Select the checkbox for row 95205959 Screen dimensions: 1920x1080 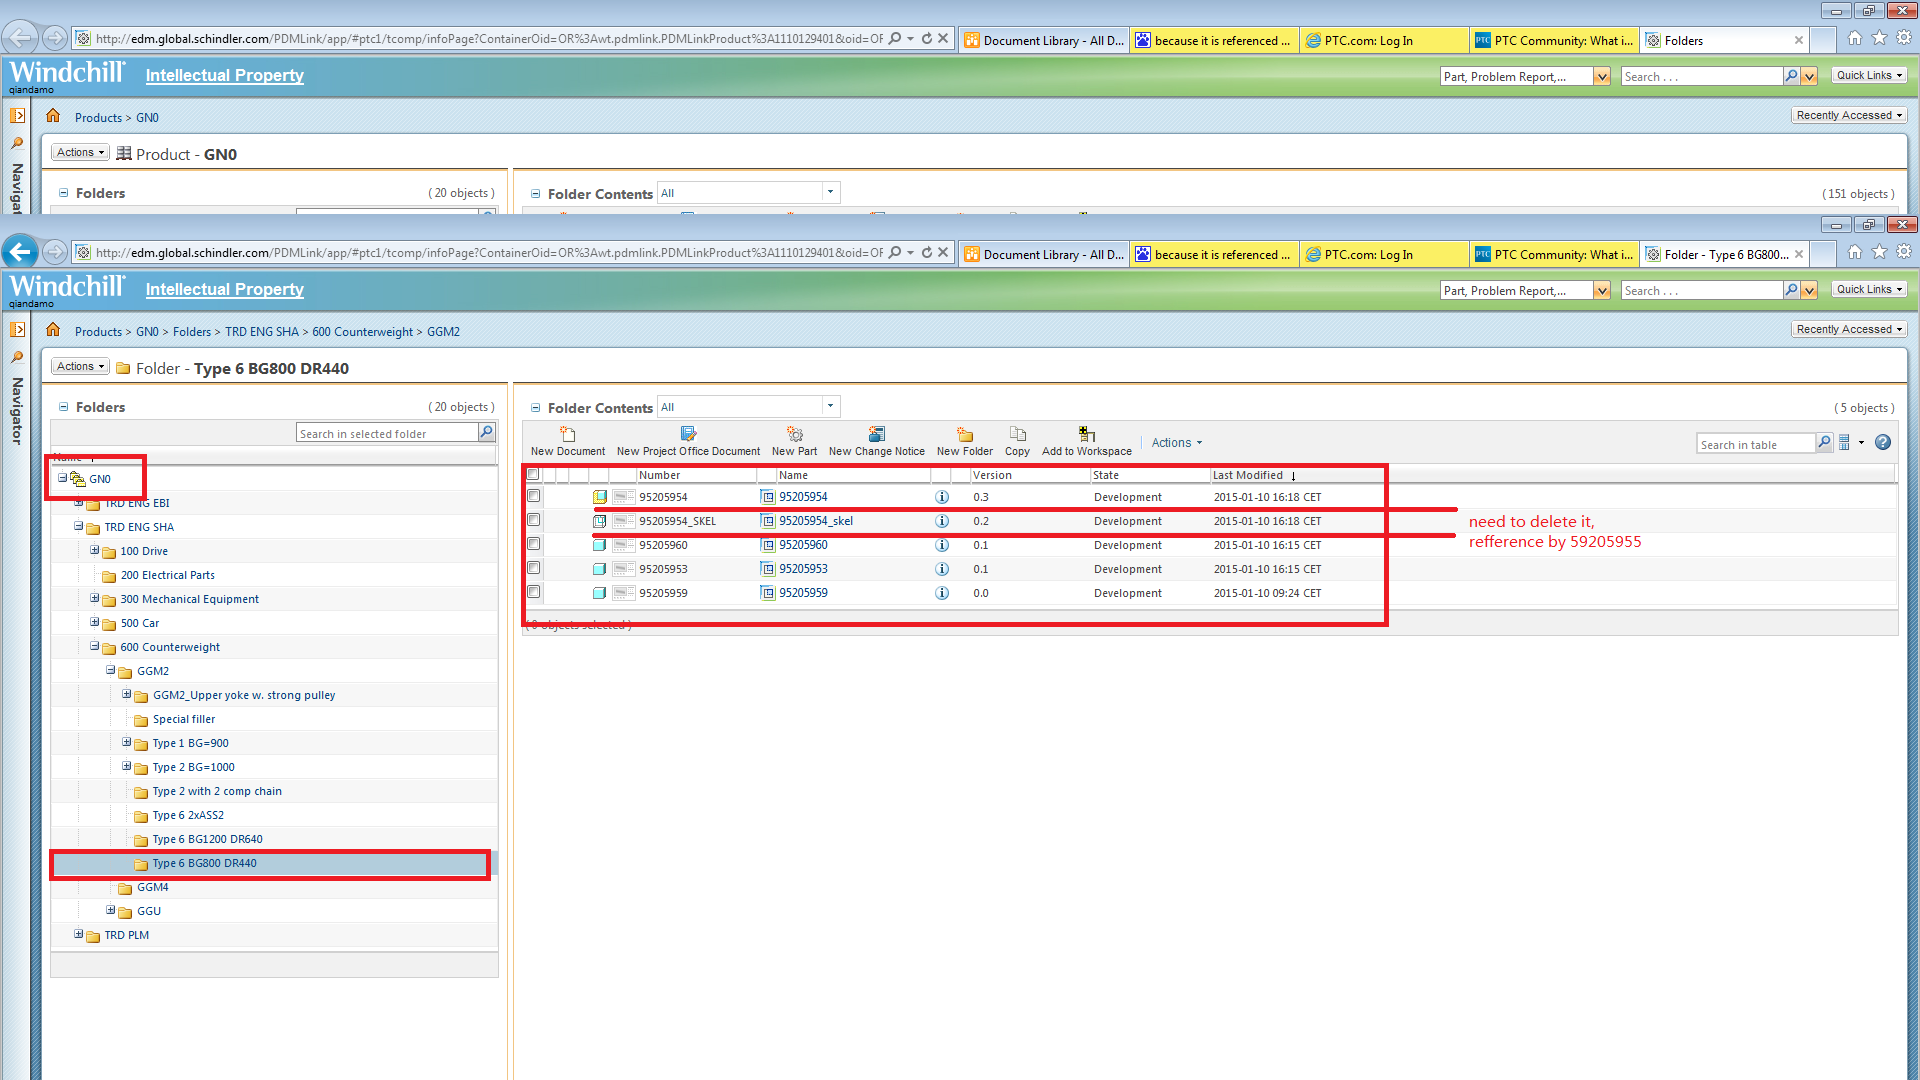pyautogui.click(x=534, y=592)
